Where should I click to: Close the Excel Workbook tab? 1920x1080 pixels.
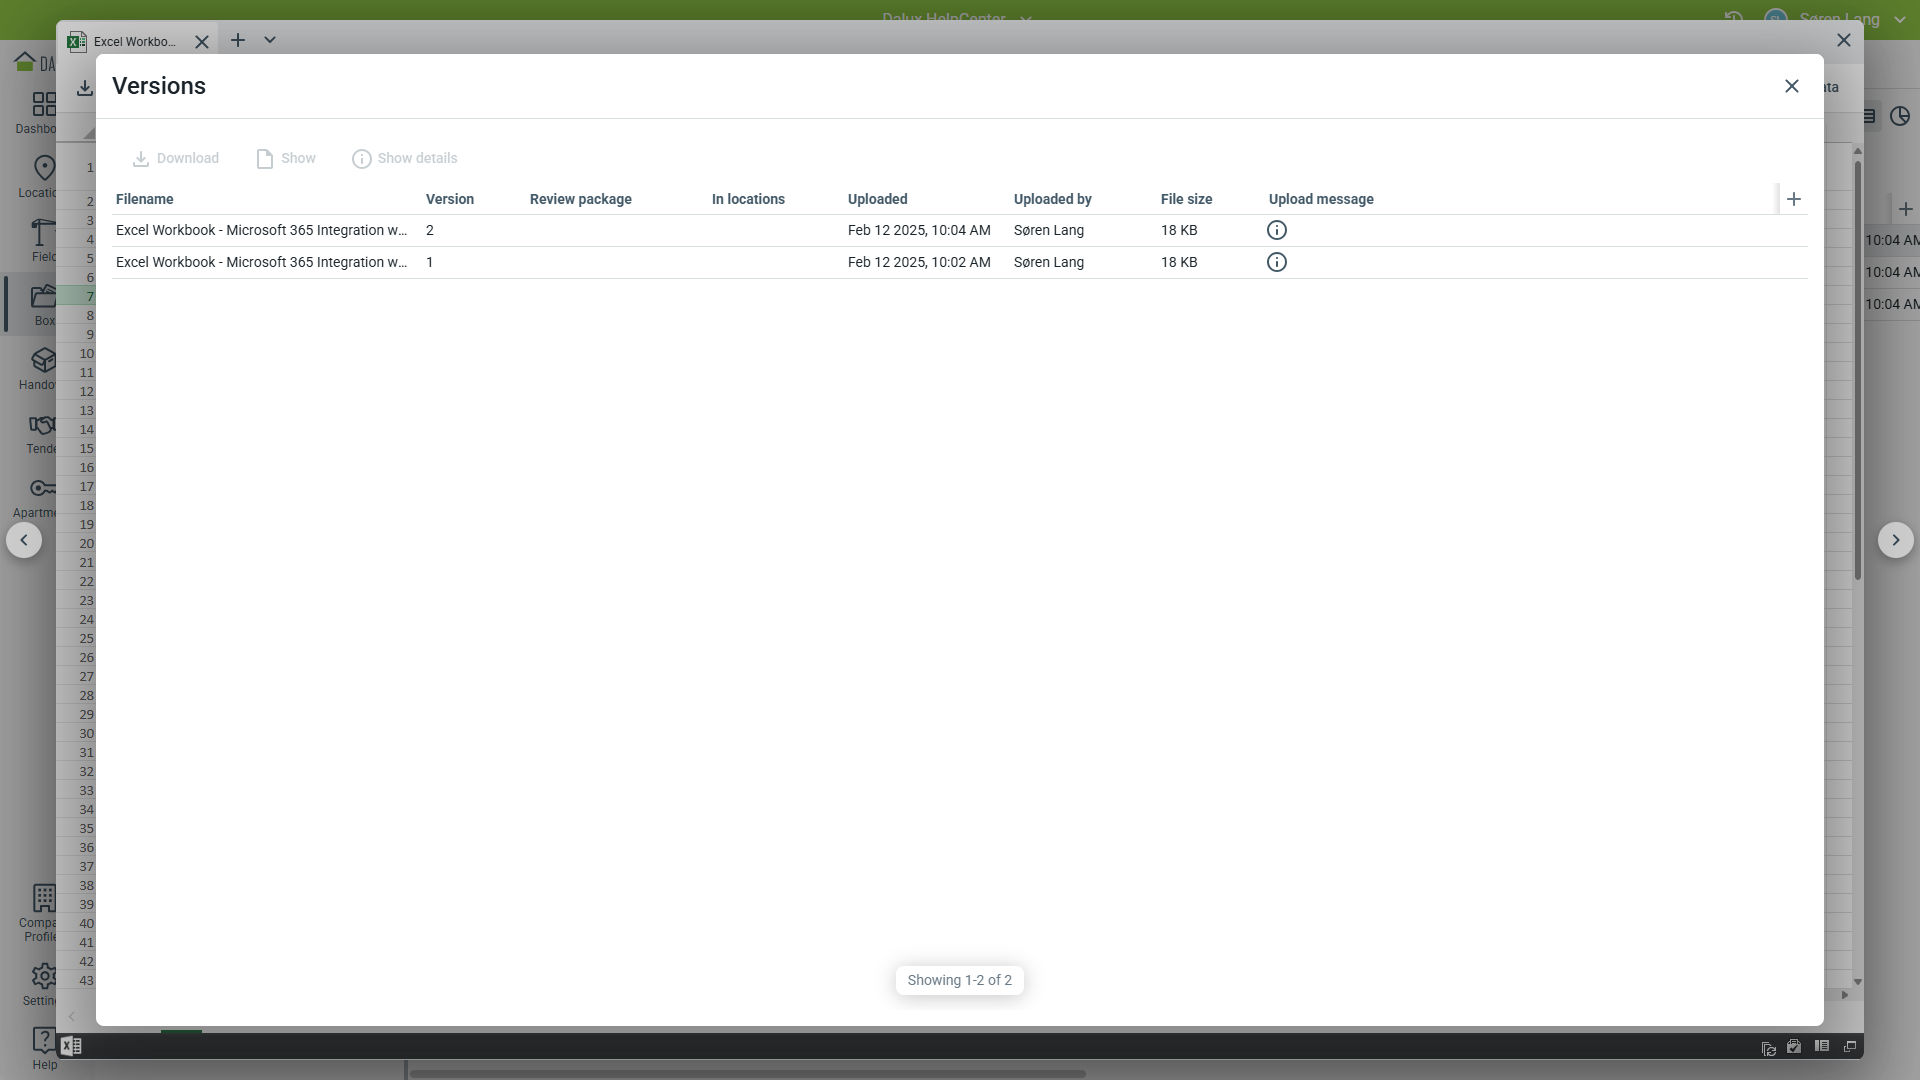(201, 42)
